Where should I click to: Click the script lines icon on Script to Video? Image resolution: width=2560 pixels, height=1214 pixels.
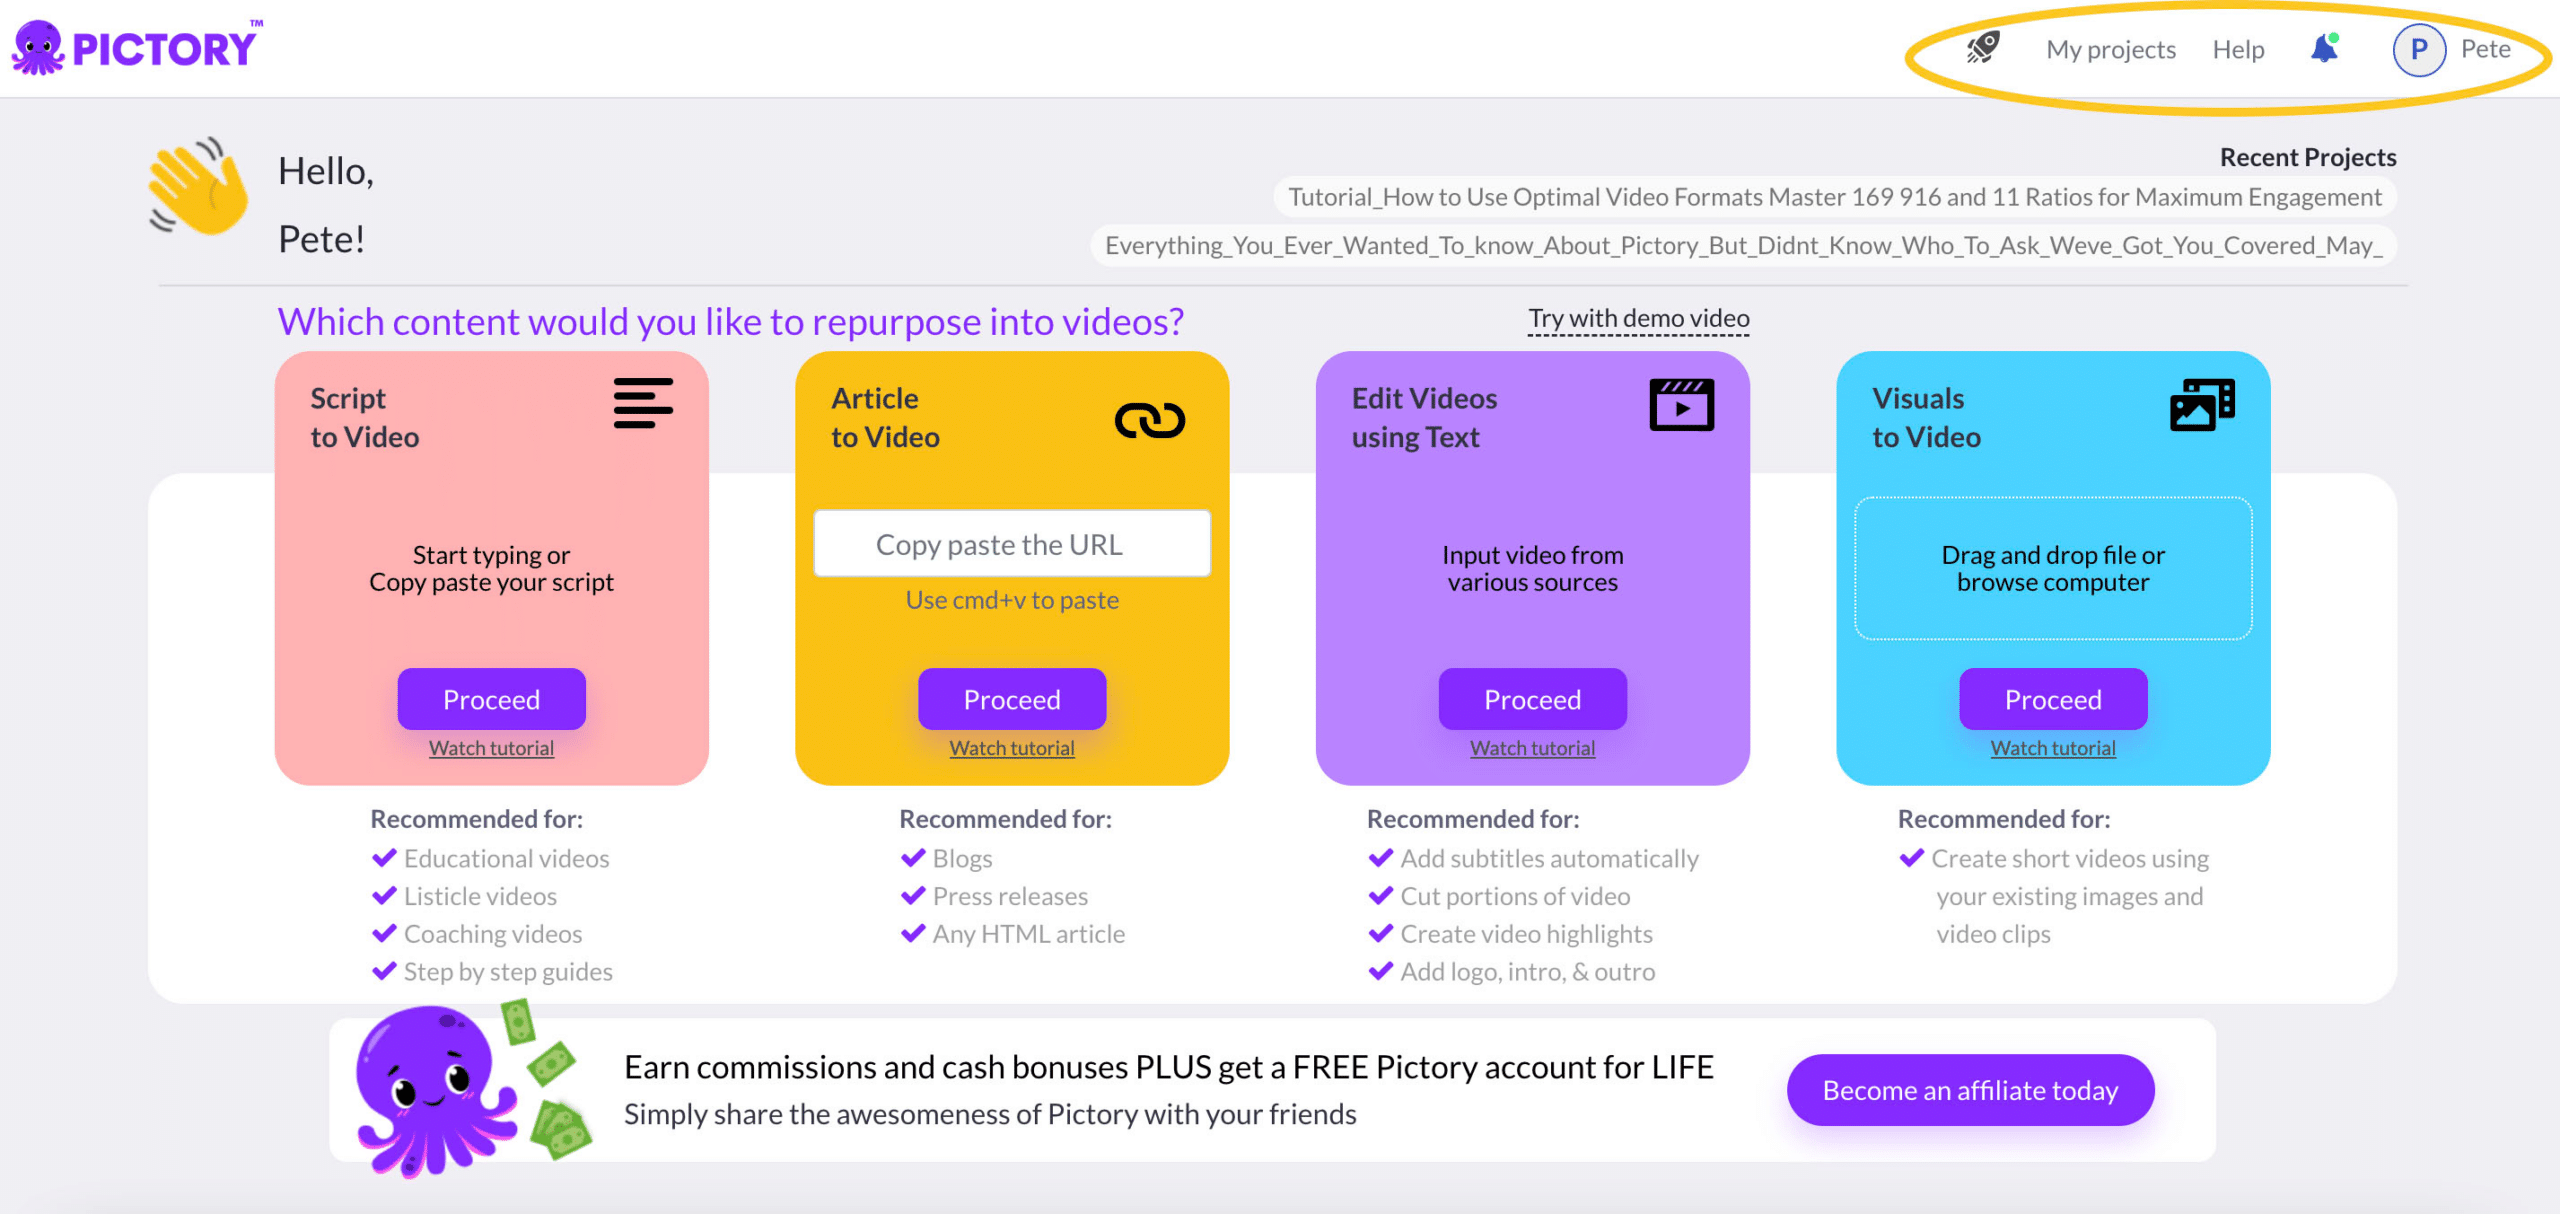[x=642, y=403]
